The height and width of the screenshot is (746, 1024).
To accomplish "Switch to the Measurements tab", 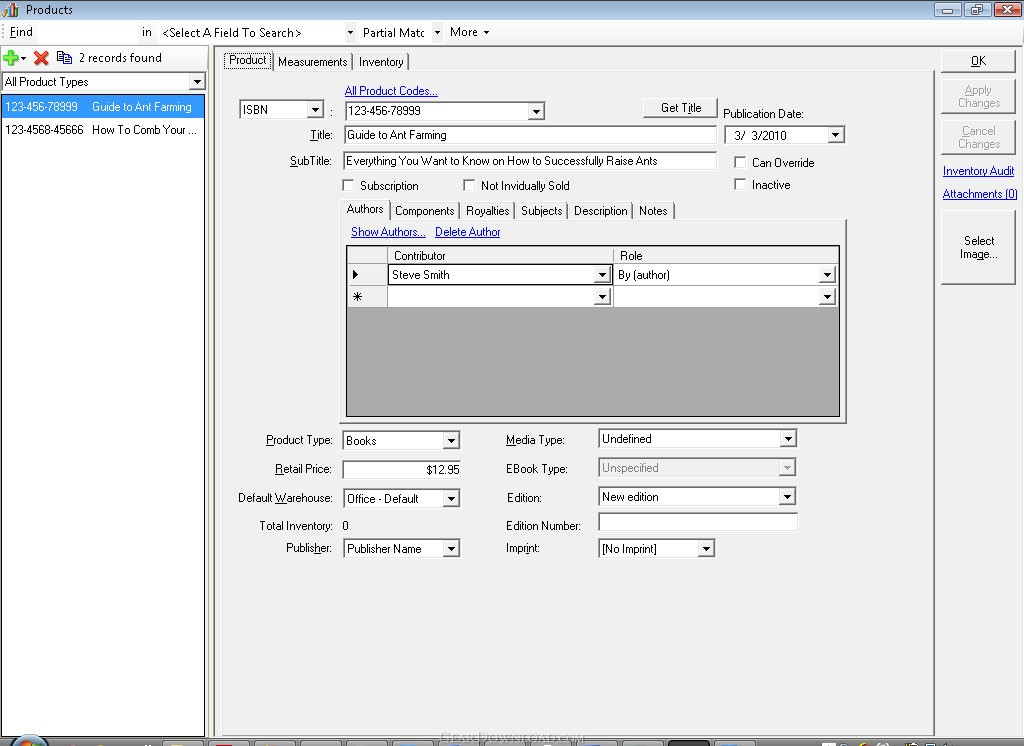I will coord(312,62).
